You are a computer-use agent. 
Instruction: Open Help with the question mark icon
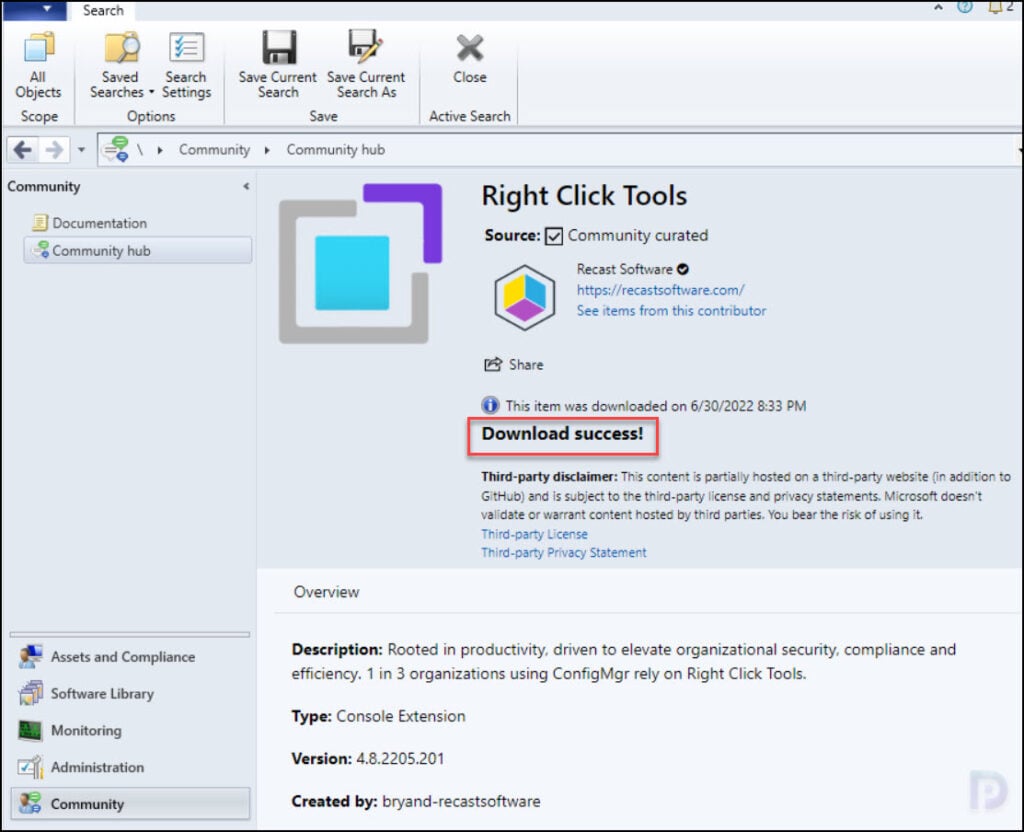965,7
